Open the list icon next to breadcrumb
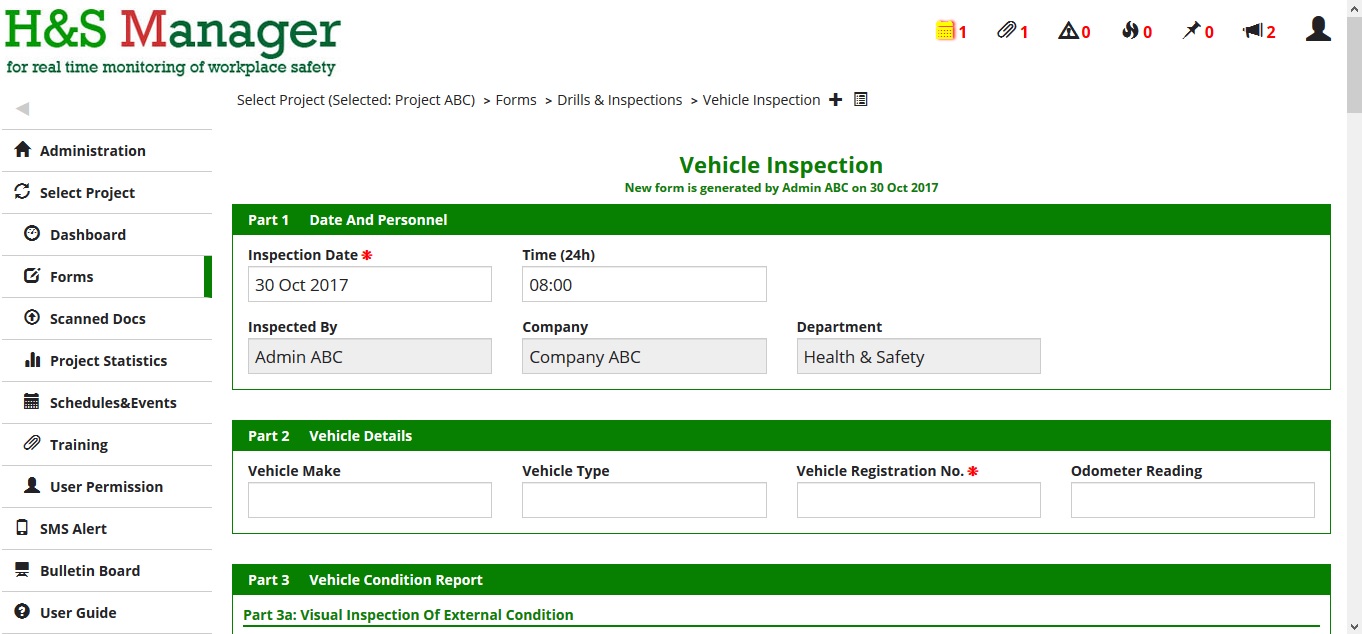Screen dimensions: 1362x634 pyautogui.click(x=861, y=100)
